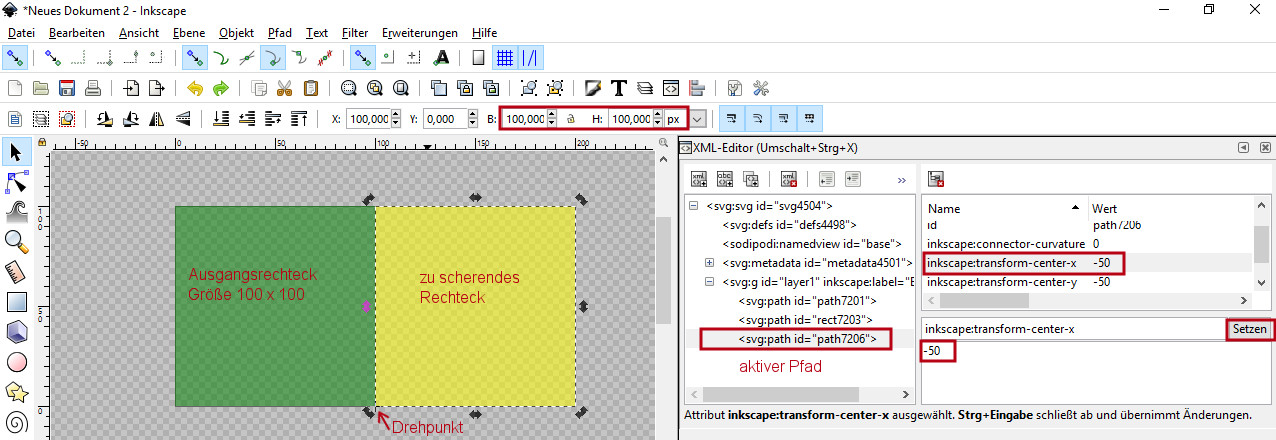Save the document with floppy disk icon
Viewport: 1276px width, 440px height.
tap(67, 88)
